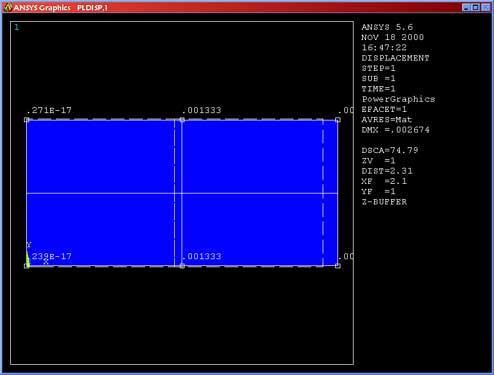Select the top-right corner node marker

(x=338, y=120)
